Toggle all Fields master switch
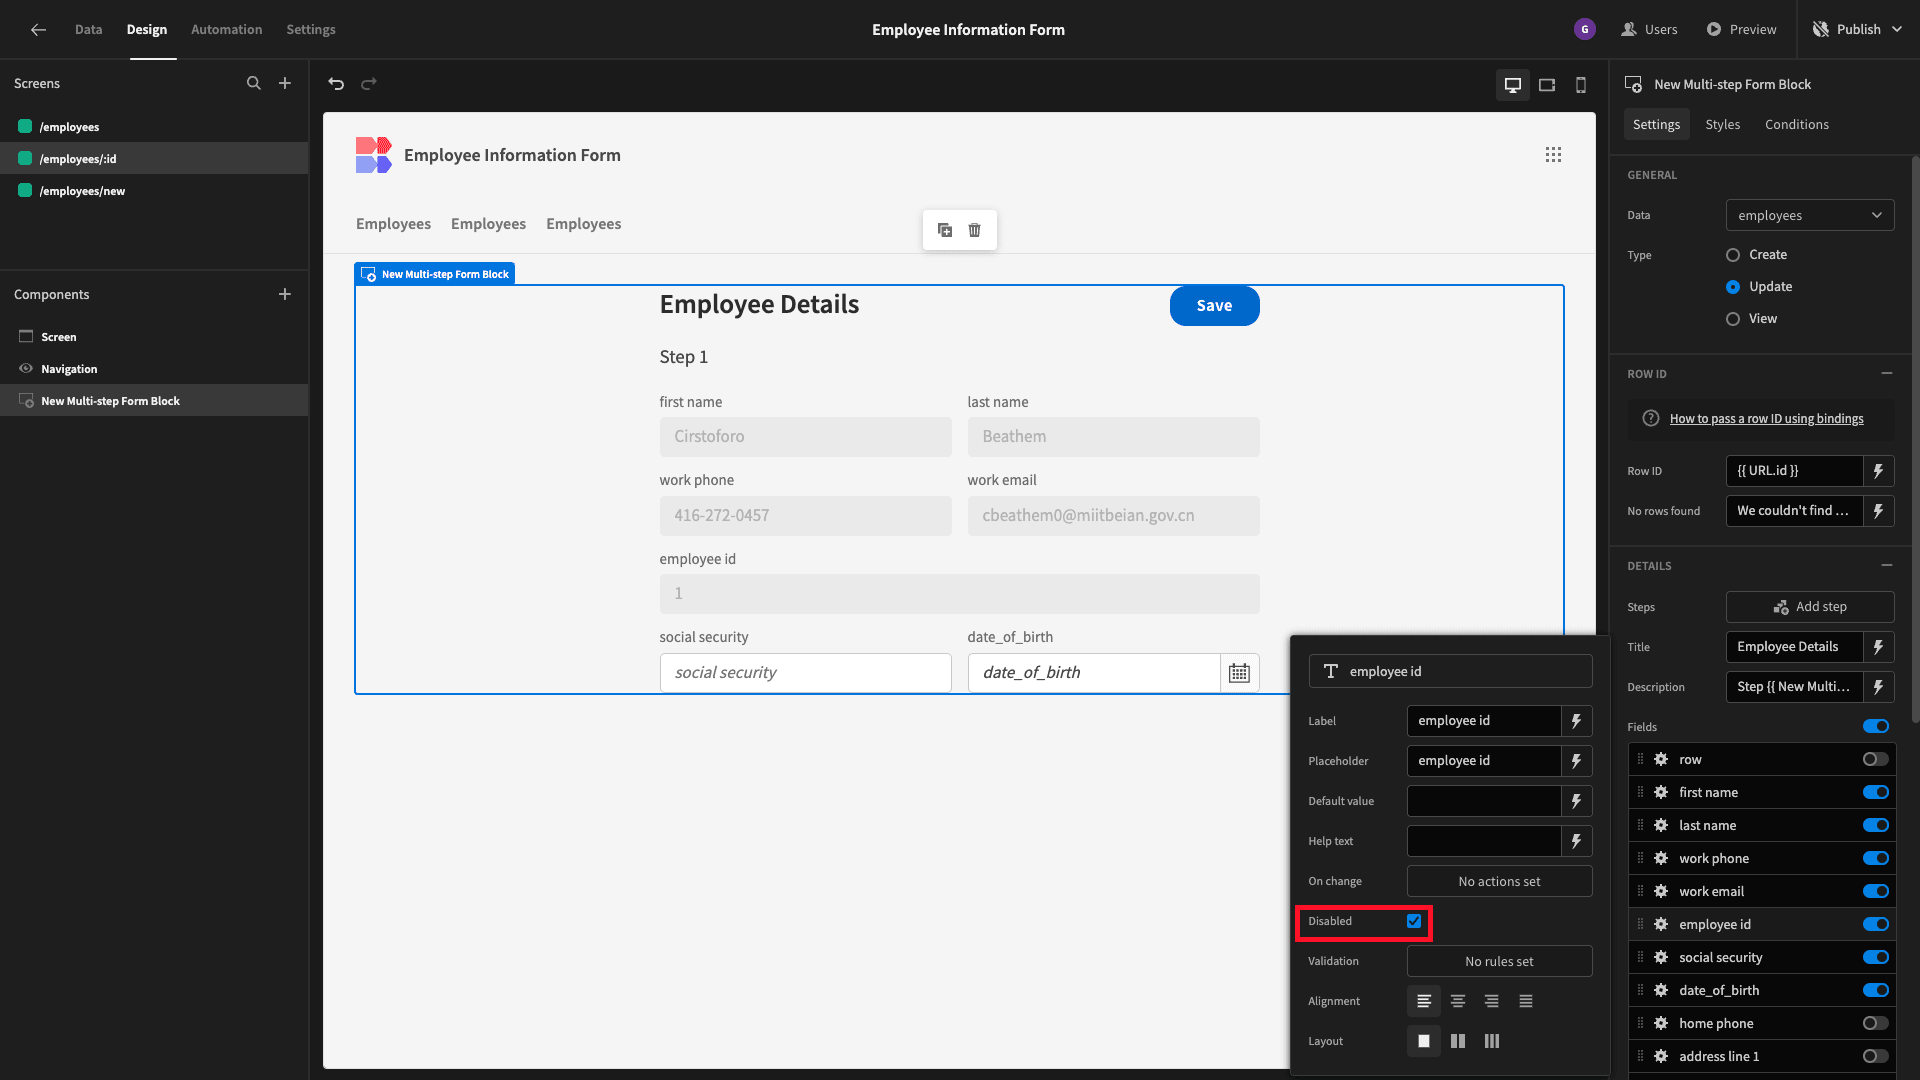 [1876, 727]
